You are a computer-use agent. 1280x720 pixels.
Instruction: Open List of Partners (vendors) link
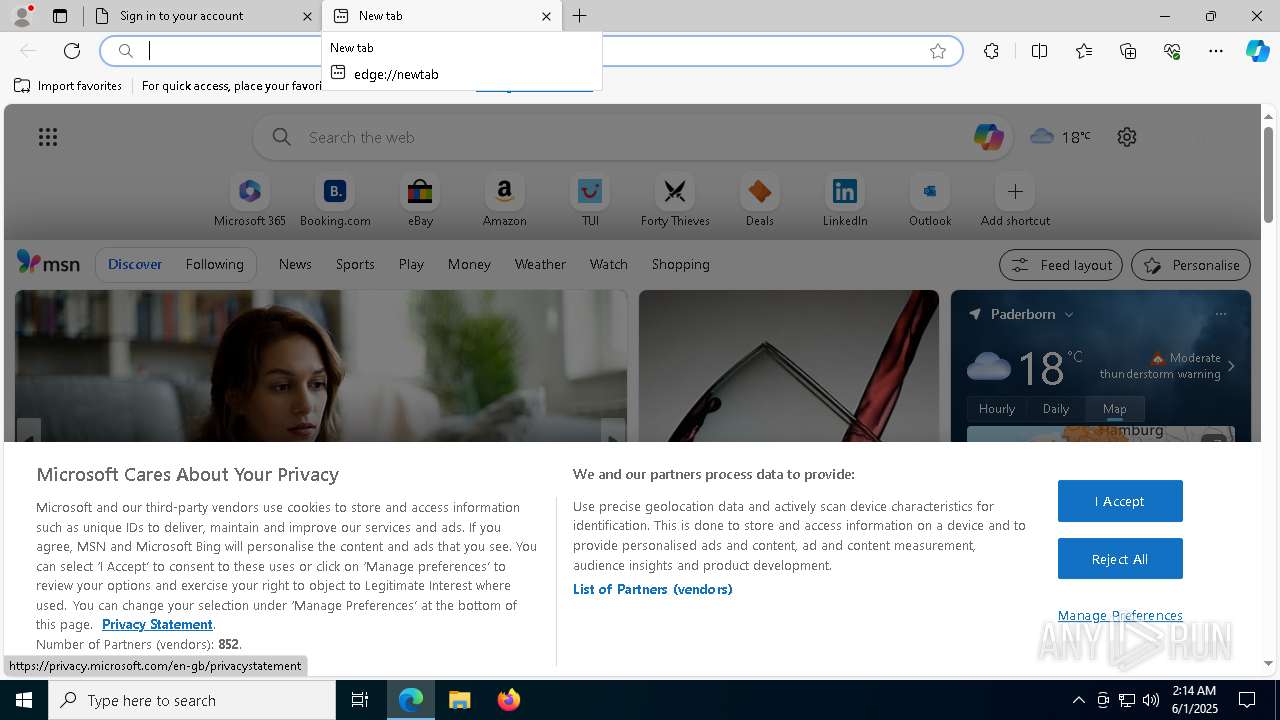click(x=653, y=589)
